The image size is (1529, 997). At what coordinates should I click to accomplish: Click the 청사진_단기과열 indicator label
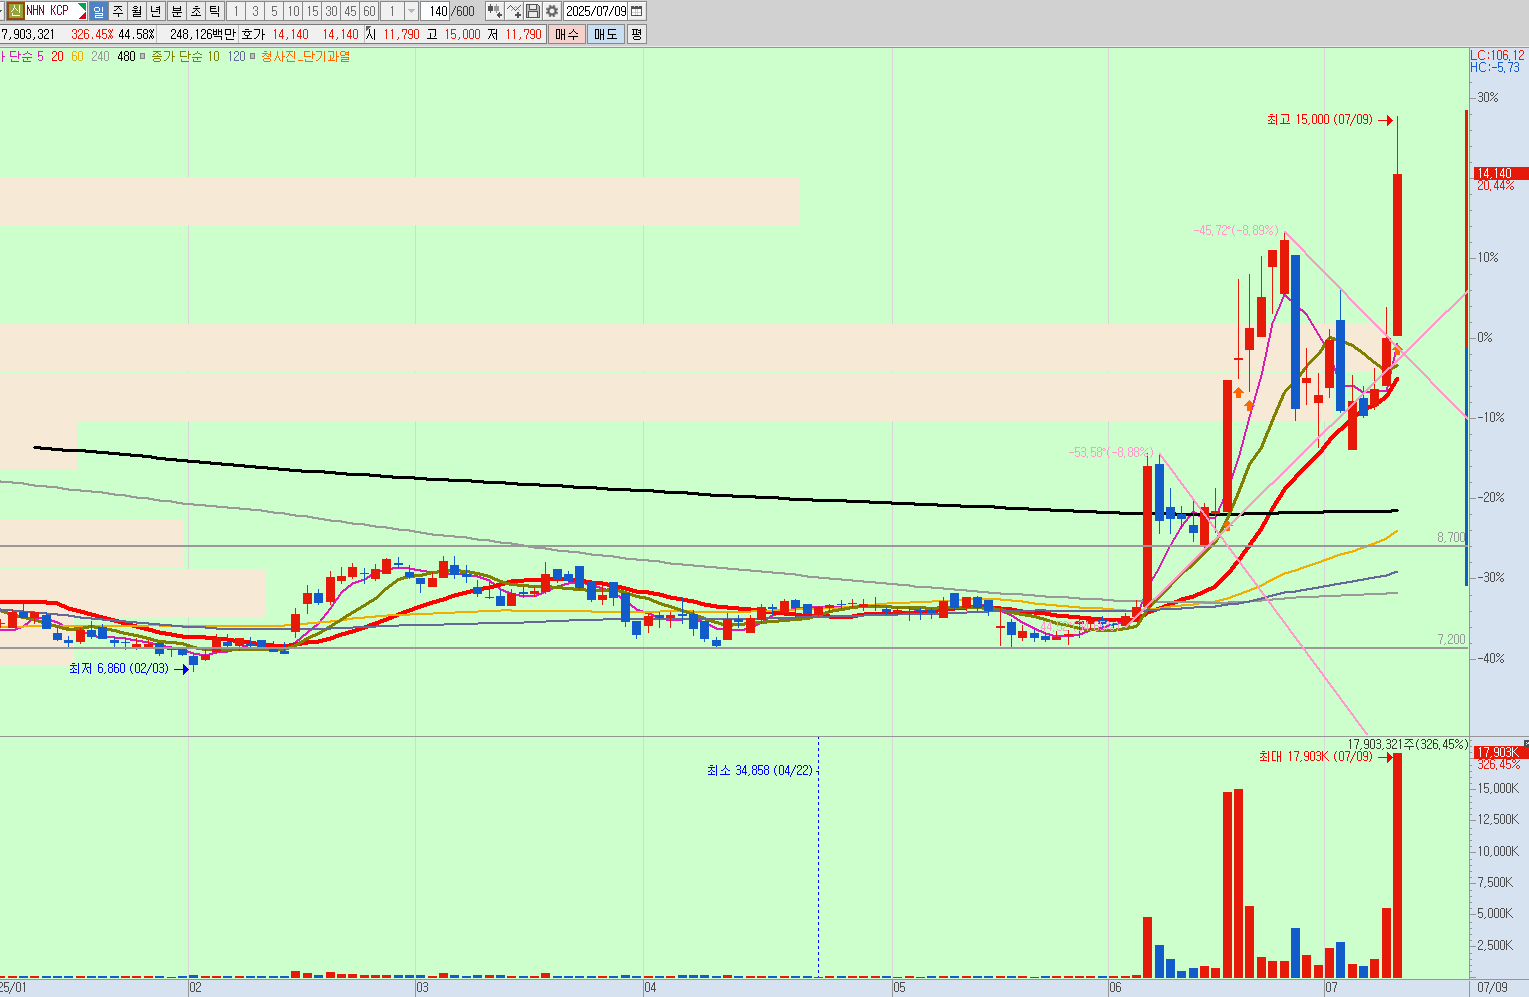click(x=305, y=56)
